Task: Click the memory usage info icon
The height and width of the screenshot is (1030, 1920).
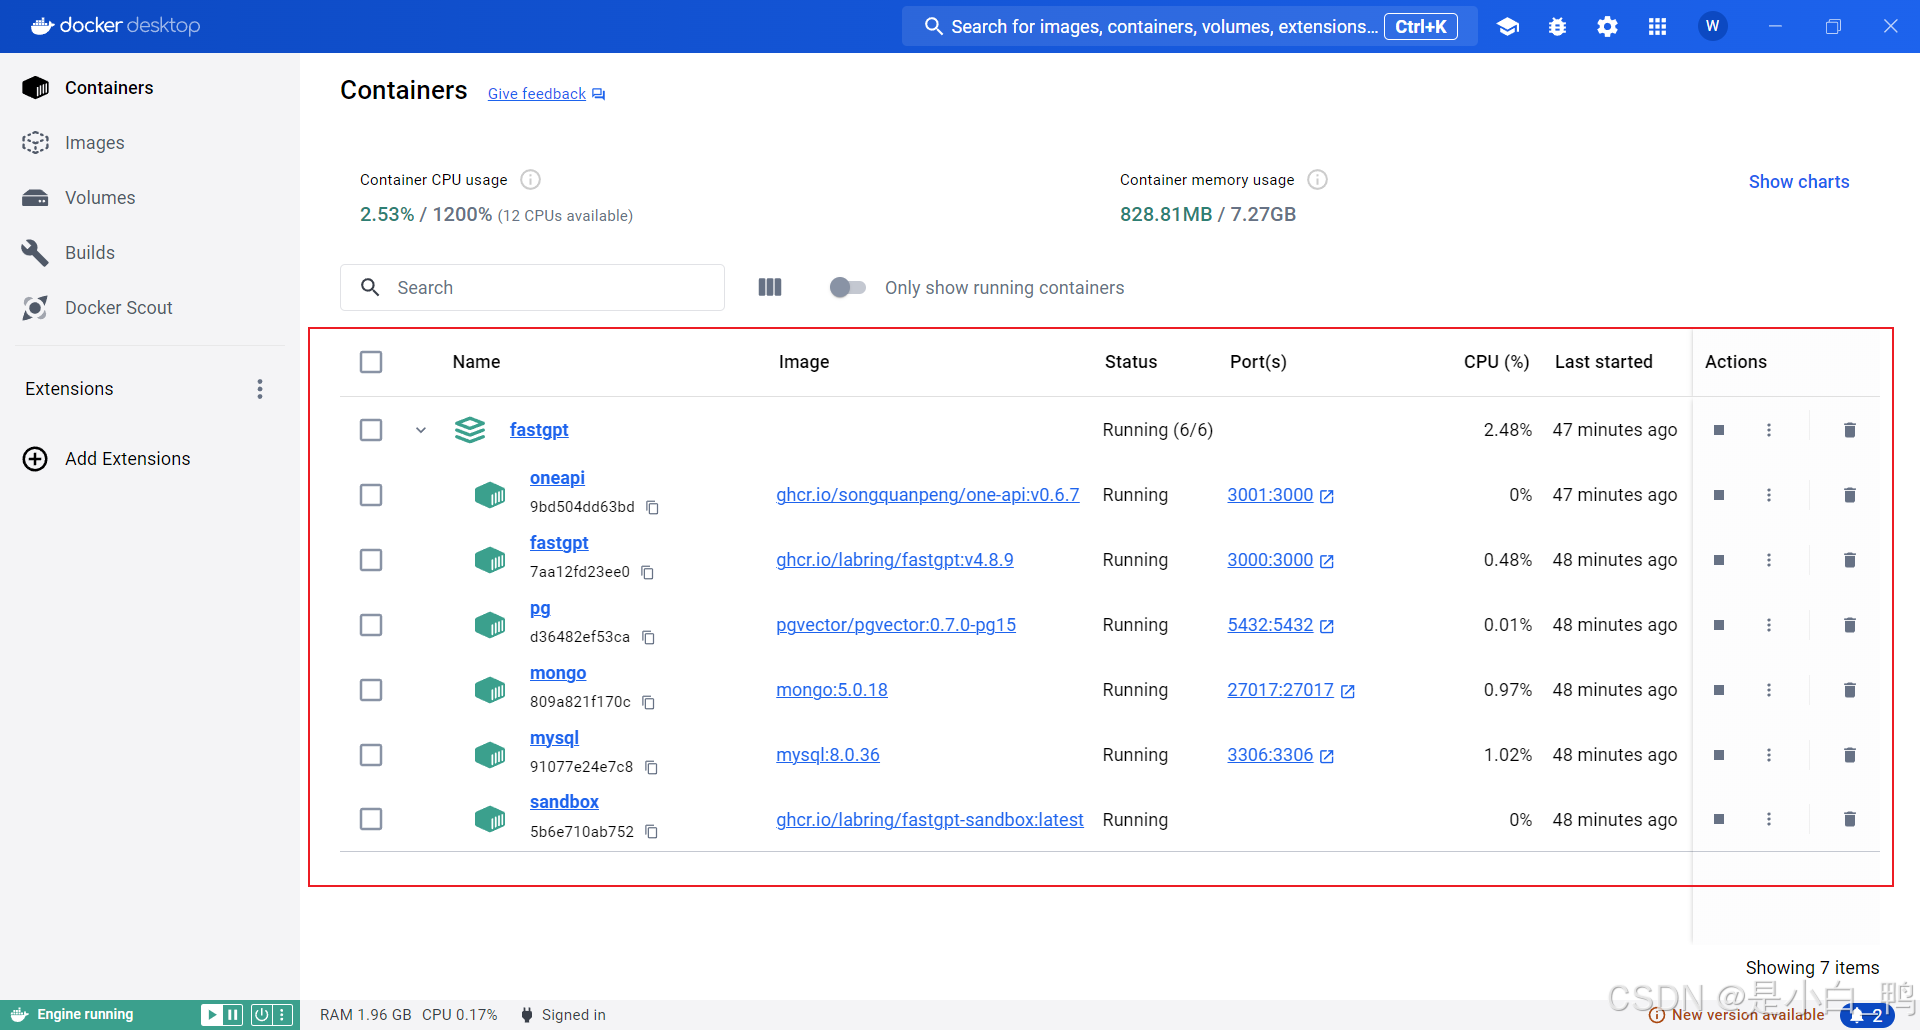Action: 1318,180
